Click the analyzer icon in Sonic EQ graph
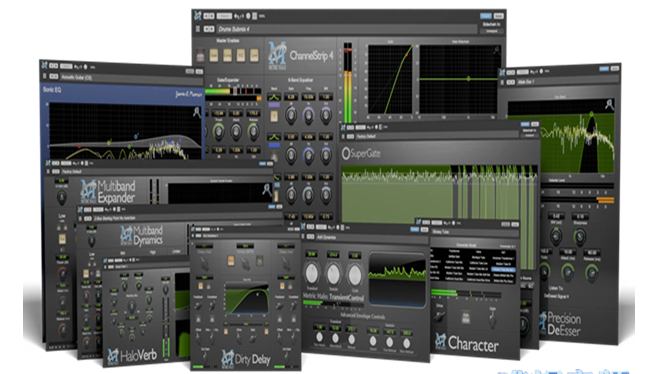Viewport: 657px width, 374px height. pos(197,112)
